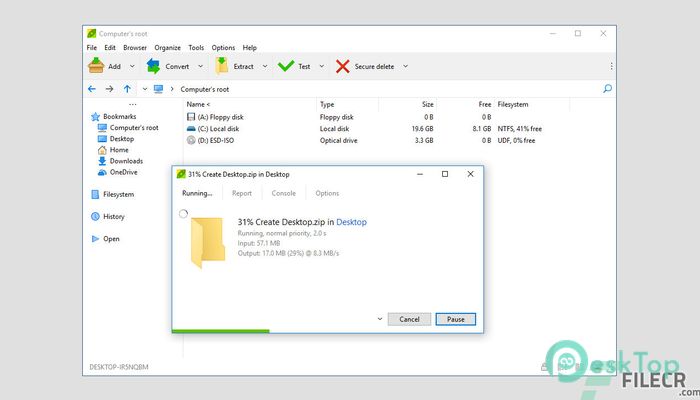Switch to the Console tab
This screenshot has height=400, width=700.
click(x=283, y=193)
